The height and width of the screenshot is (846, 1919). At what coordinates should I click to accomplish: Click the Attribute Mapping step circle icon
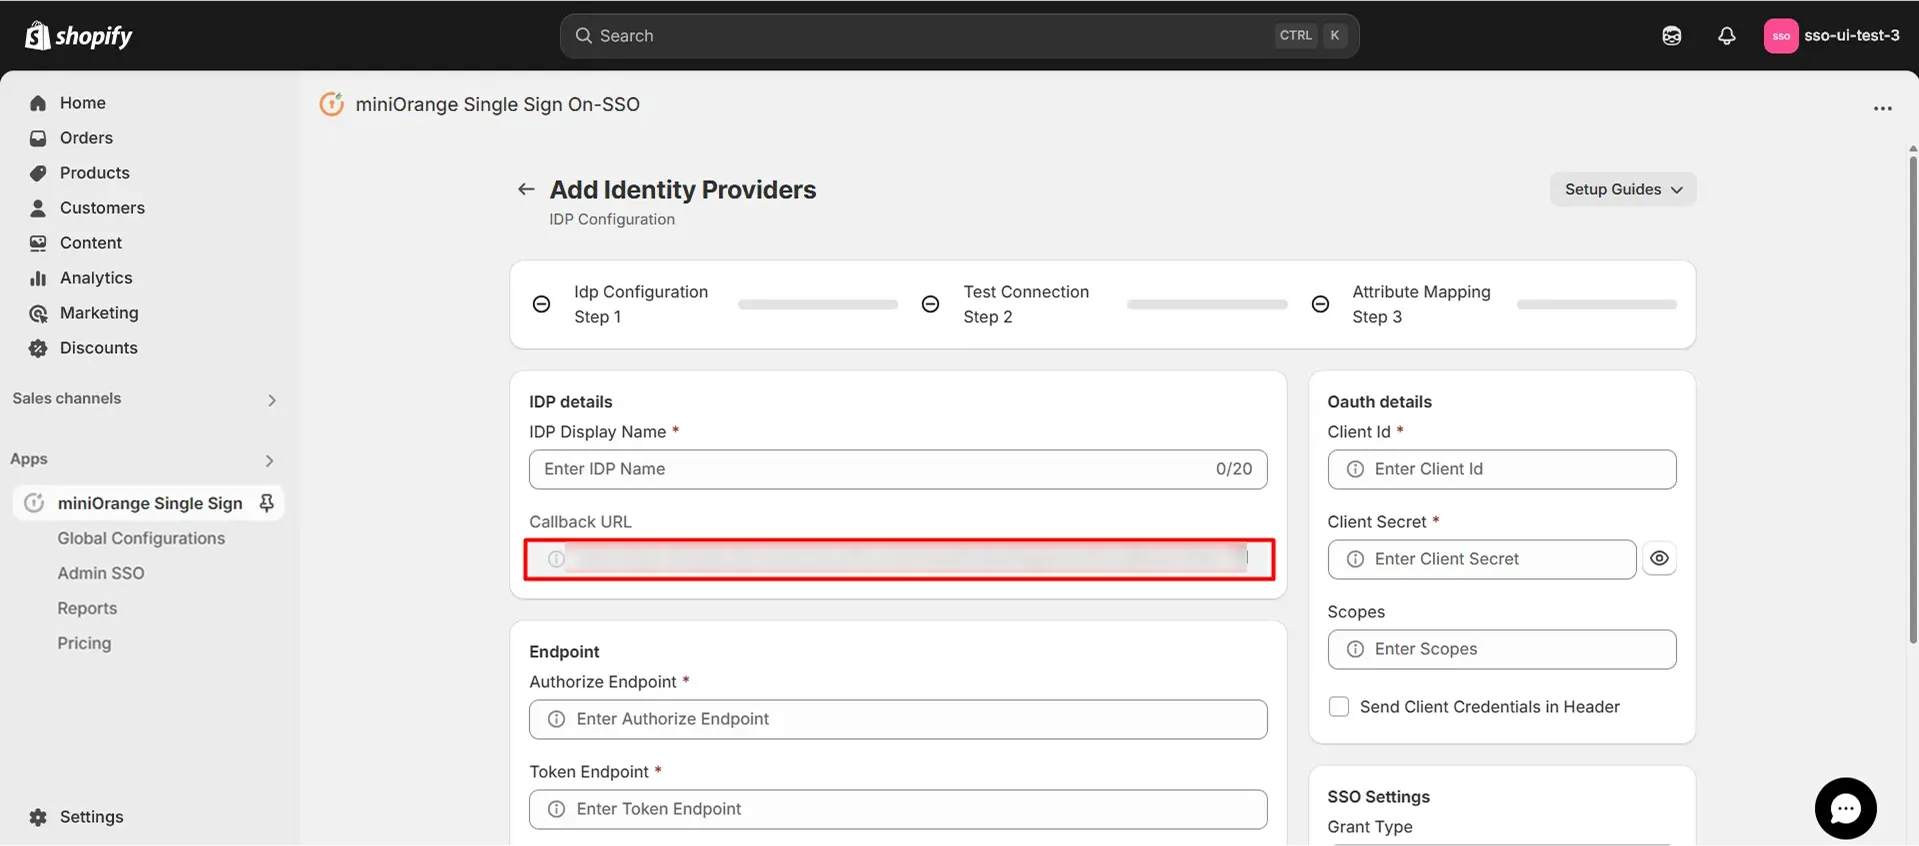tap(1320, 304)
